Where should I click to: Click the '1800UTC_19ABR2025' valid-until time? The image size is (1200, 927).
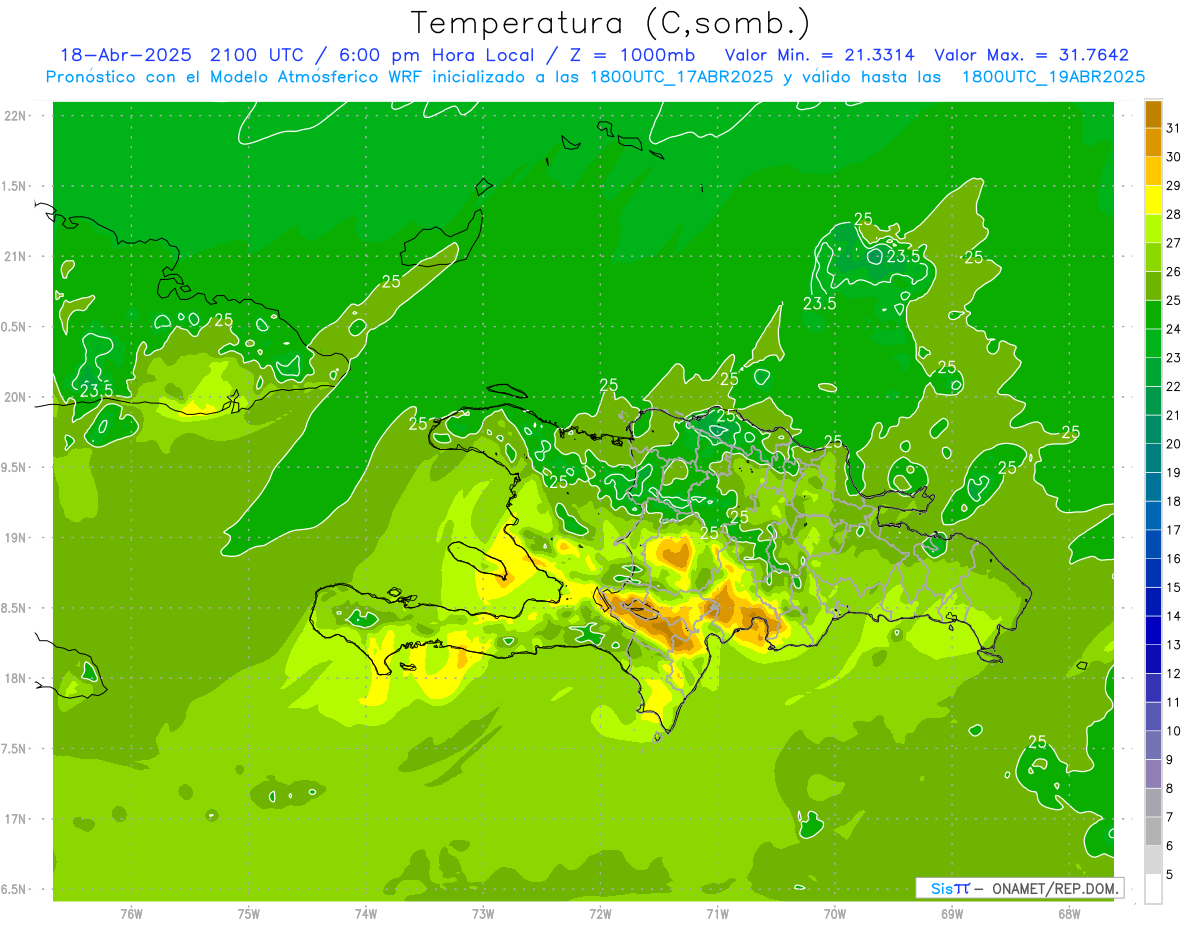(1054, 77)
